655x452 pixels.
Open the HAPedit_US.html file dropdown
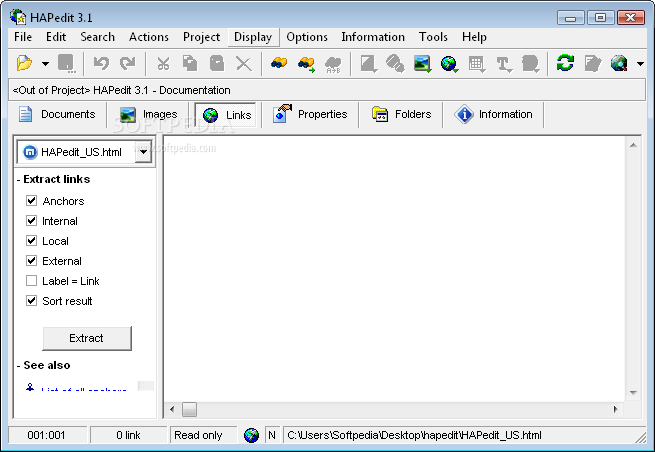(x=143, y=152)
